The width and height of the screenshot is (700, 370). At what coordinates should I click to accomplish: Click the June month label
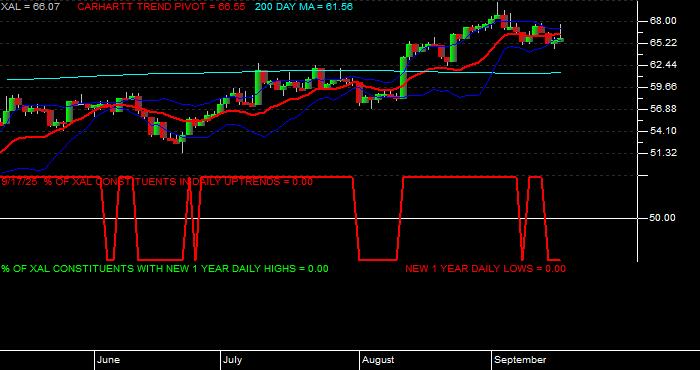click(x=108, y=360)
